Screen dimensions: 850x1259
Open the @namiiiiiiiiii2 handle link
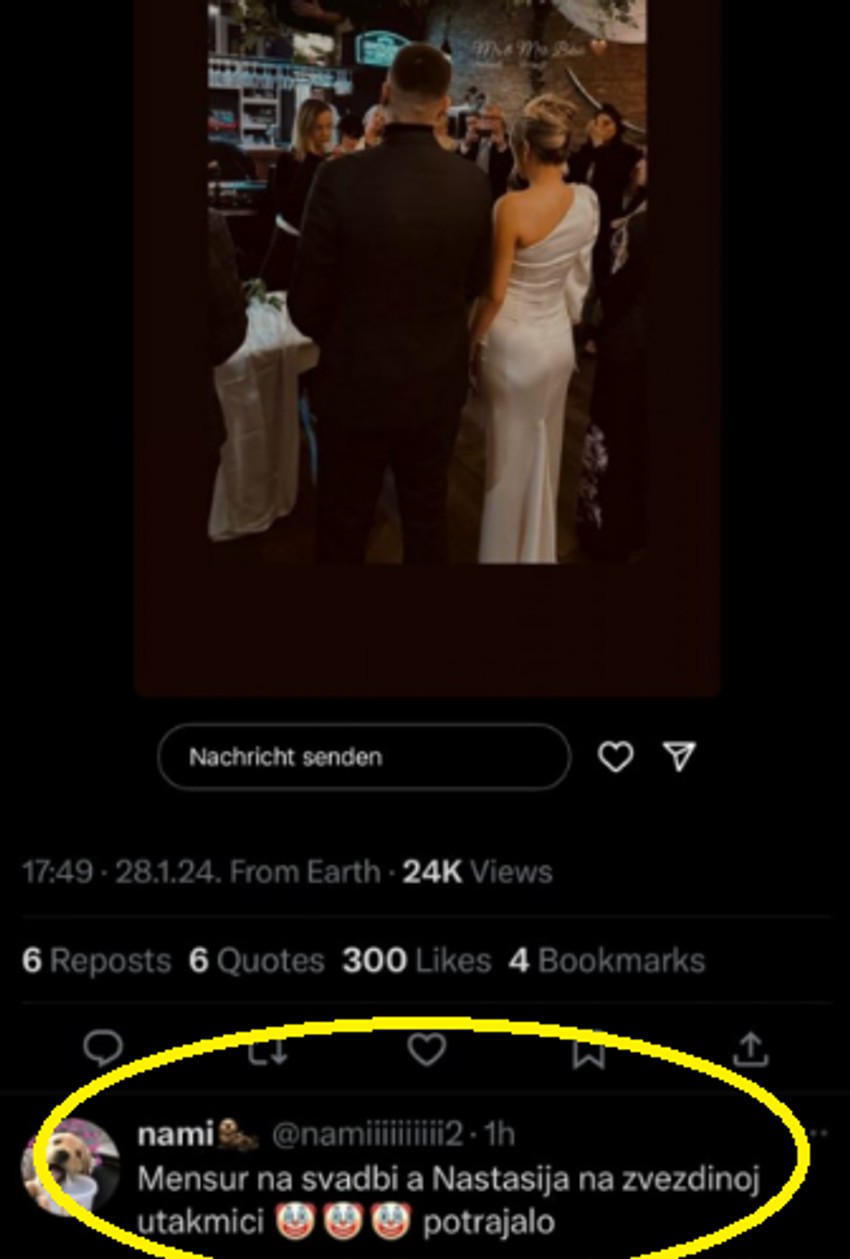368,1135
